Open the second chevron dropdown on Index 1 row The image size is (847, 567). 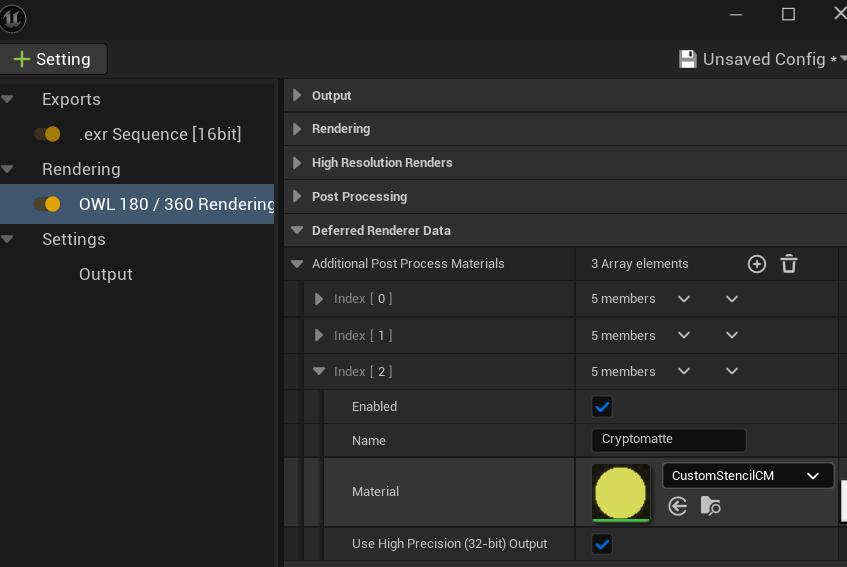[x=732, y=335]
